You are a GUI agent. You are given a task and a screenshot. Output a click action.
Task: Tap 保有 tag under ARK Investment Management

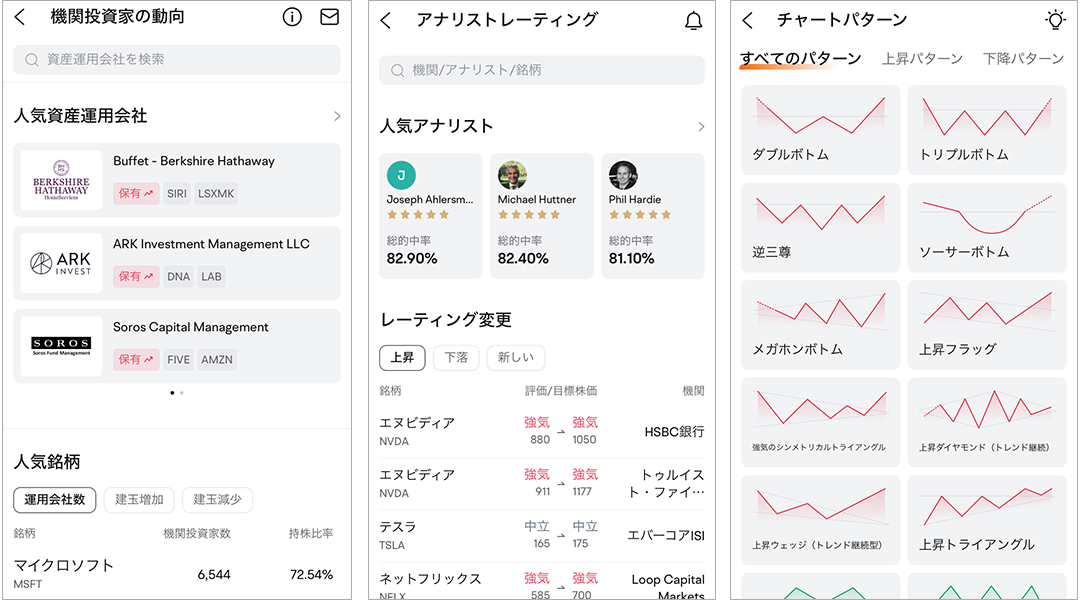click(136, 276)
